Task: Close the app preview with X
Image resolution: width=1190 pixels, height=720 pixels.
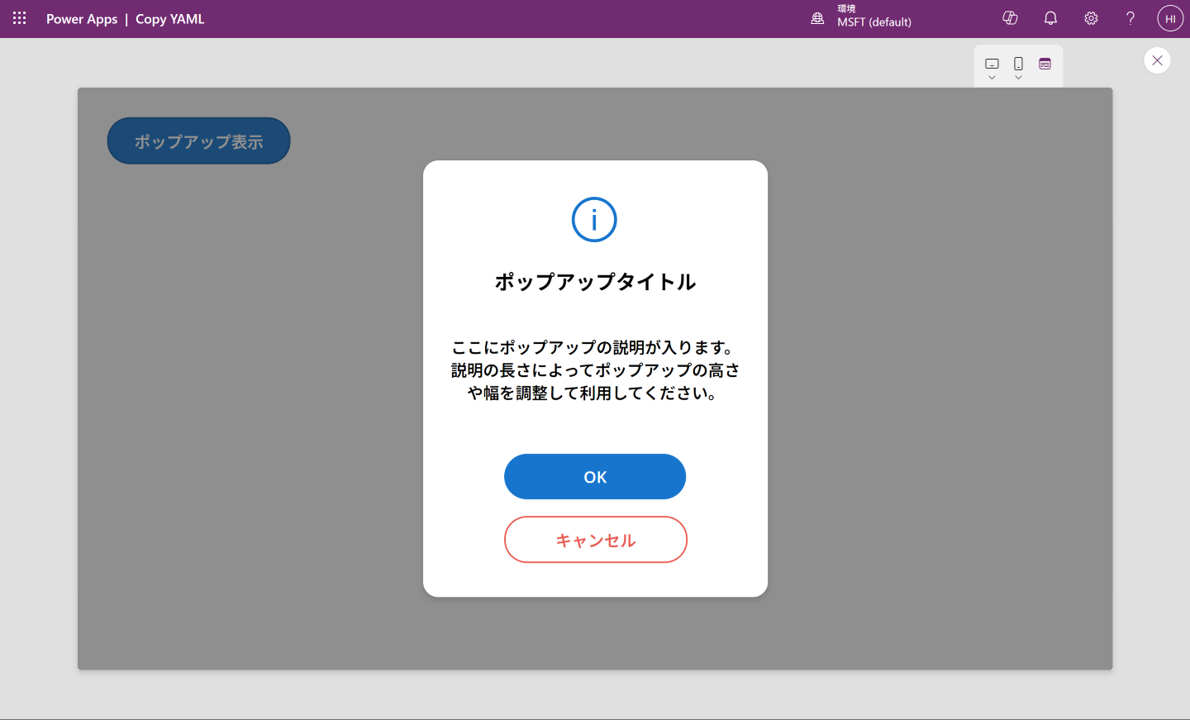Action: 1157,61
